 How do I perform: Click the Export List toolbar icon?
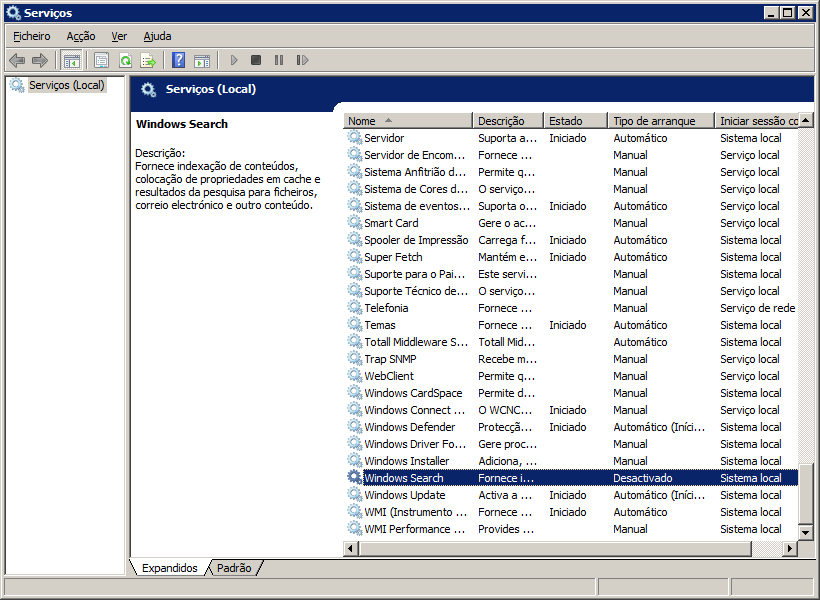click(149, 60)
